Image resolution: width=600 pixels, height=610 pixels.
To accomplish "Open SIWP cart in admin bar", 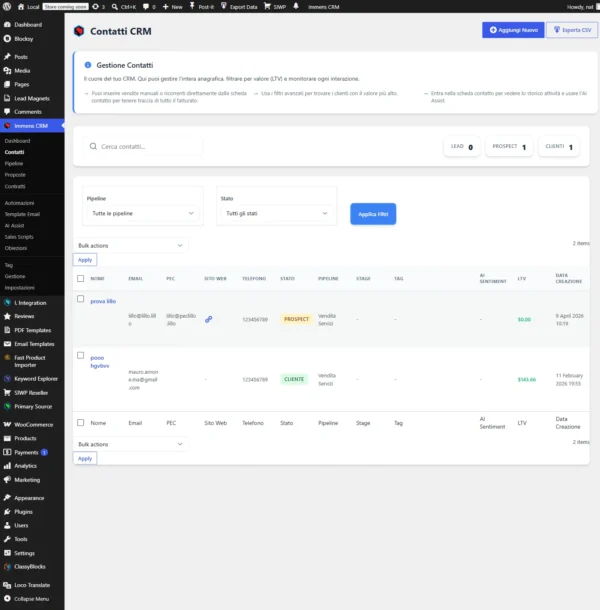I will coord(275,7).
